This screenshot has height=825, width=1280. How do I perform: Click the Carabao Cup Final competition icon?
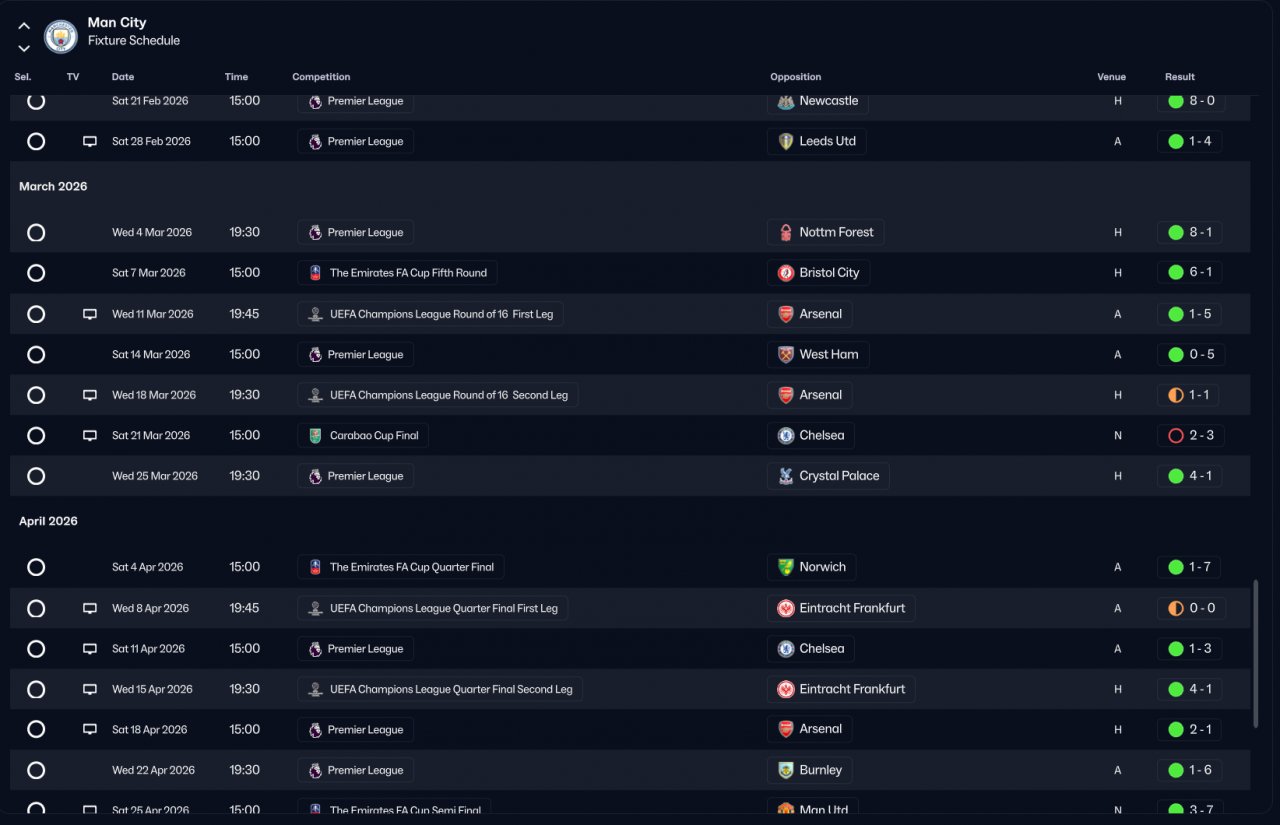point(315,436)
